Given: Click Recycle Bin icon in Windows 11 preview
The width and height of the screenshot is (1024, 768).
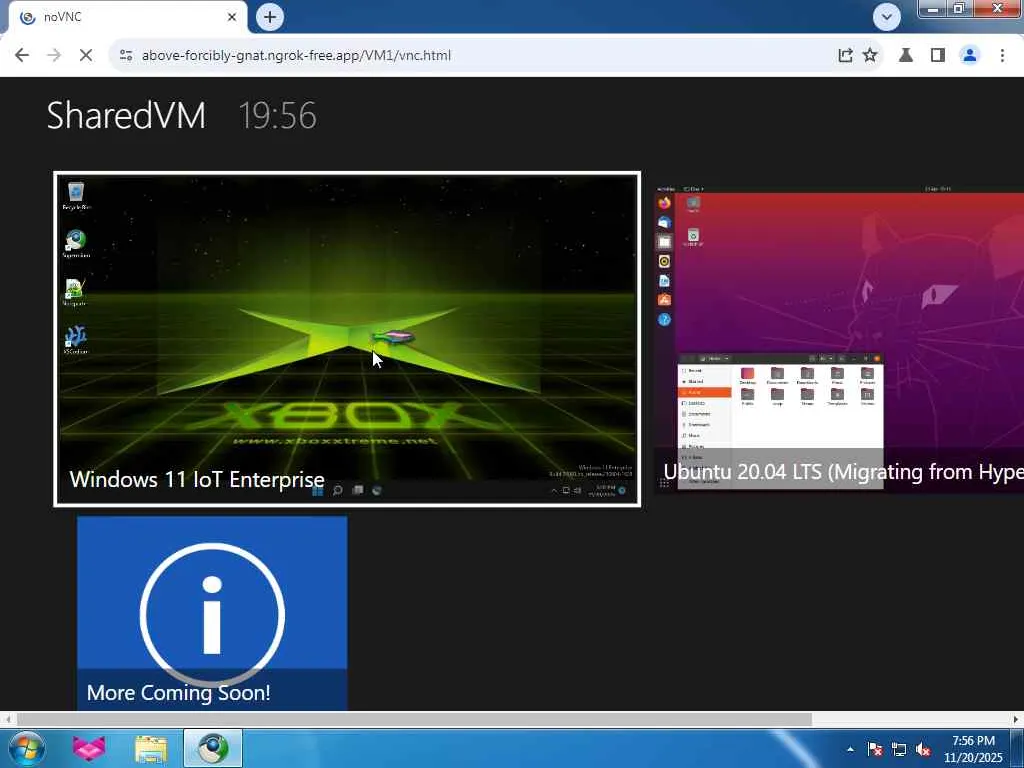Looking at the screenshot, I should [x=76, y=196].
